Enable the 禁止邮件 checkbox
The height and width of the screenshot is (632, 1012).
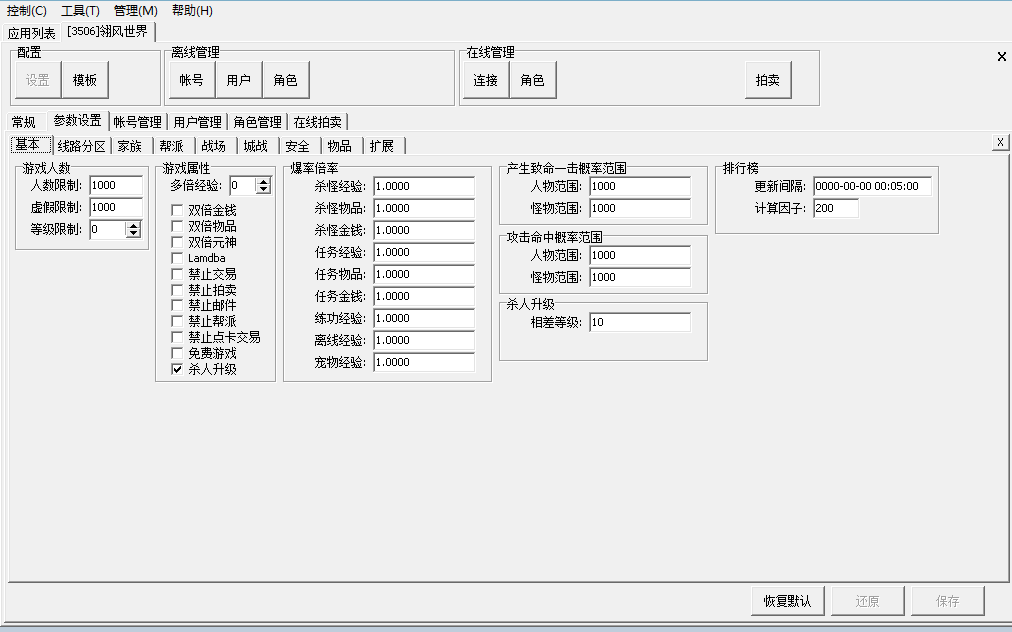(x=177, y=305)
